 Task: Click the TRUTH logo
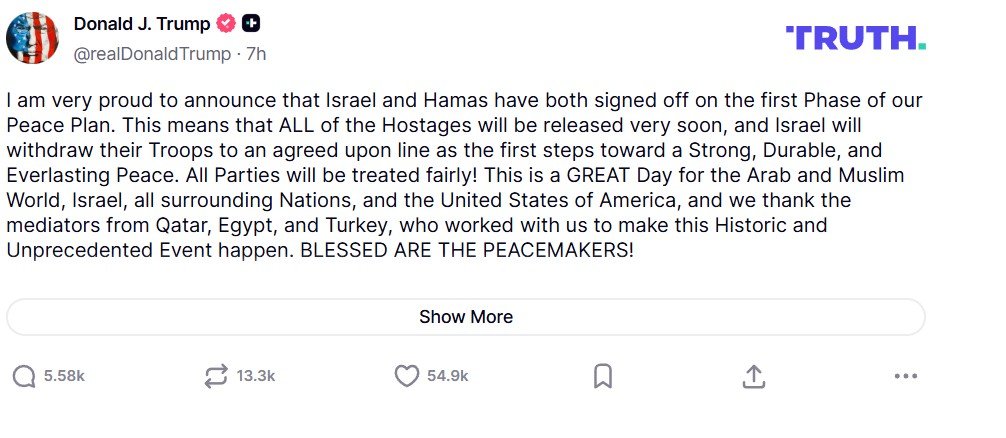pyautogui.click(x=856, y=39)
